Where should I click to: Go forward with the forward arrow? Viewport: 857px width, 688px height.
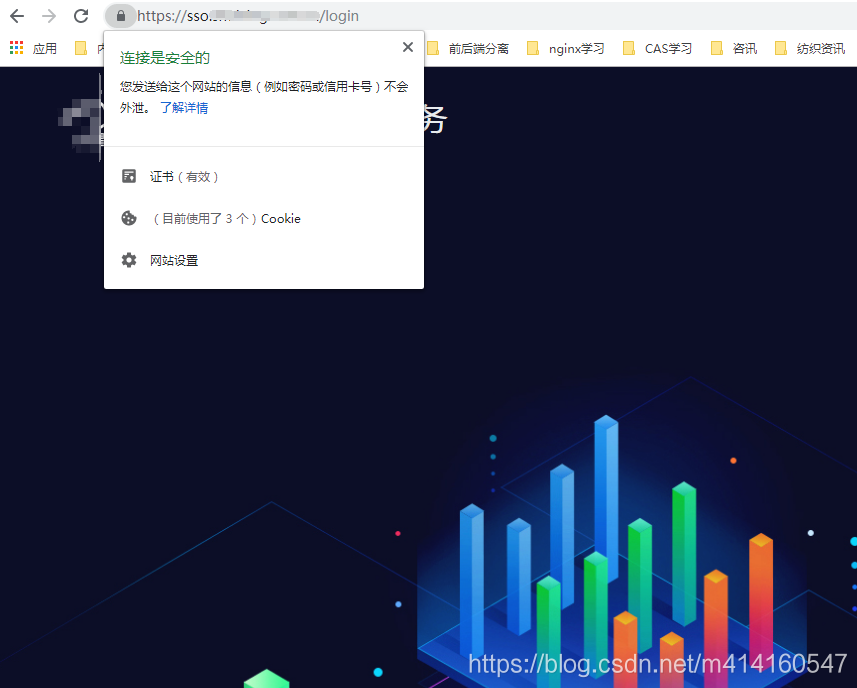tap(49, 16)
